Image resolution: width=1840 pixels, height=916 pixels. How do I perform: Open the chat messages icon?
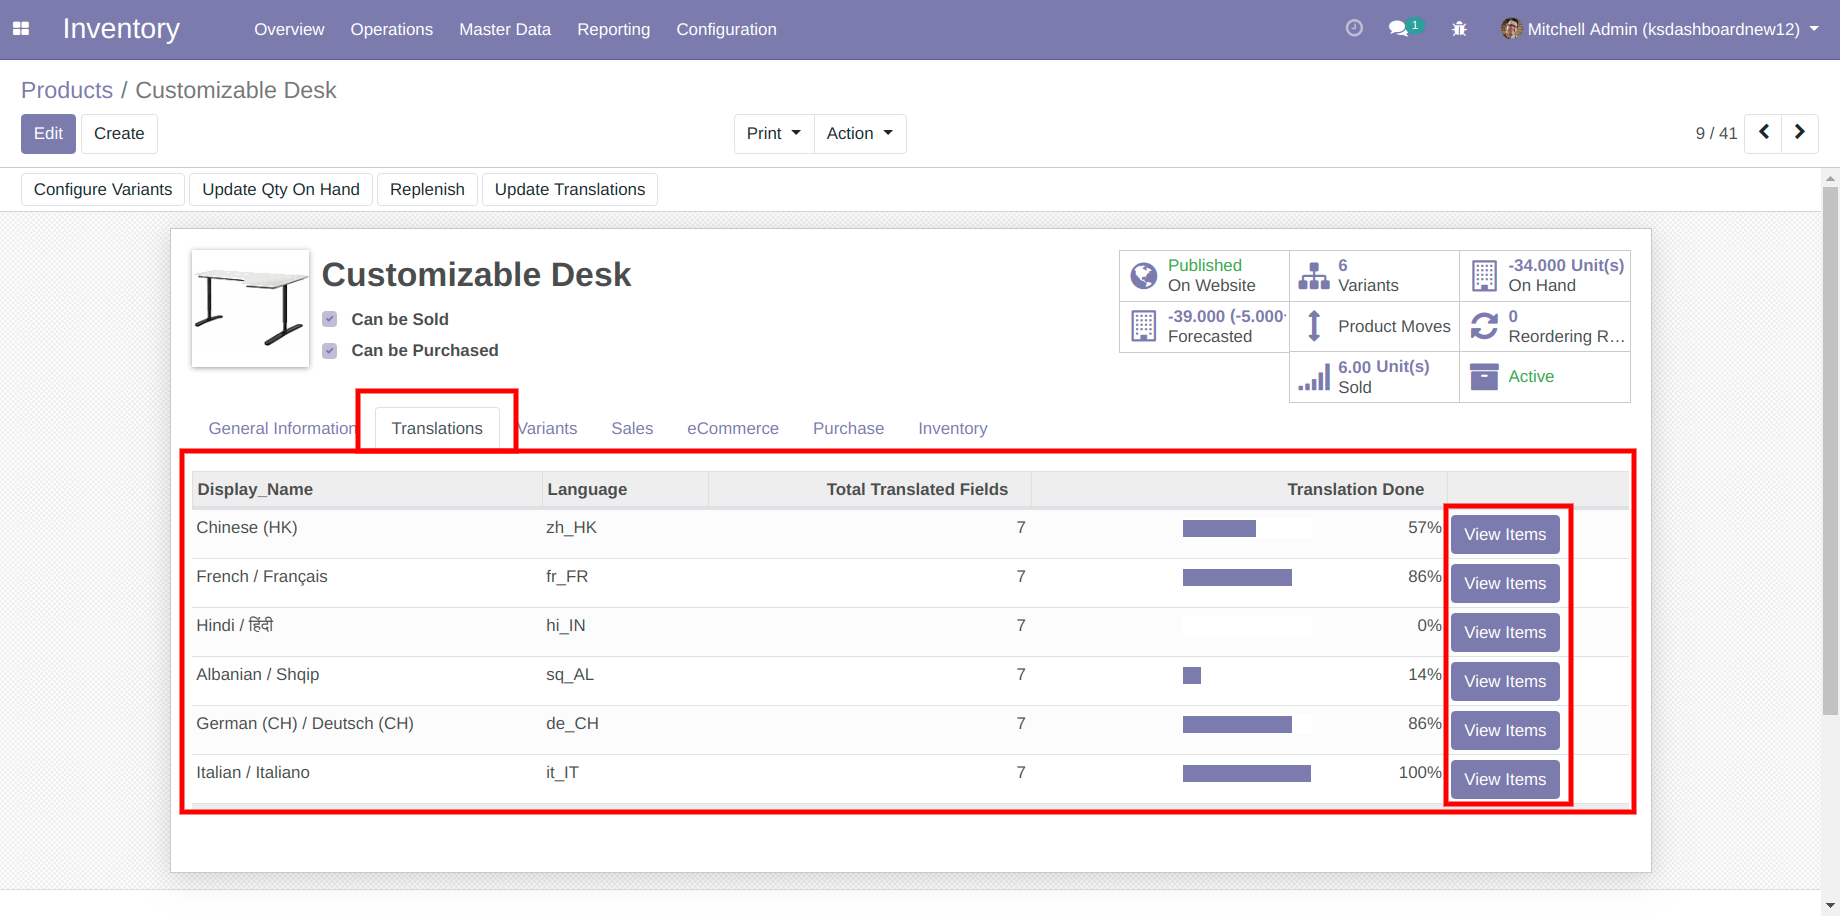(x=1399, y=28)
